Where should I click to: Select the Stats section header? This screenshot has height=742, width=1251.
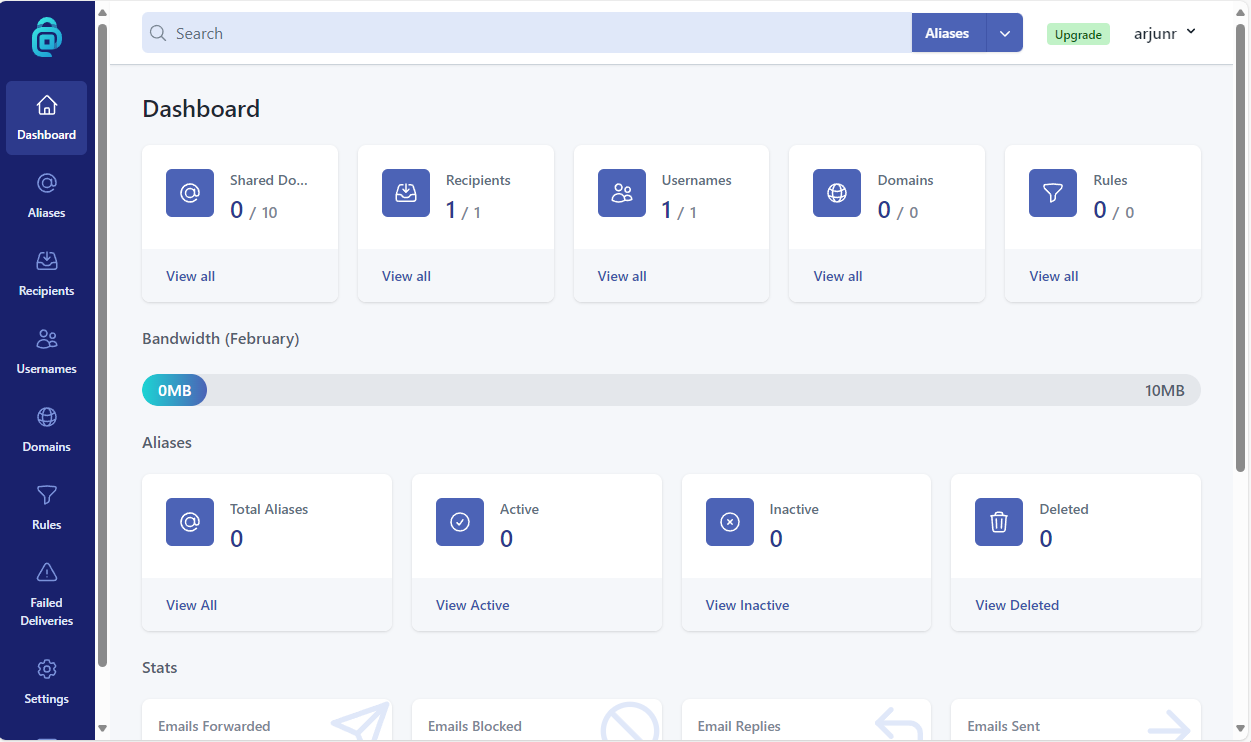point(159,667)
